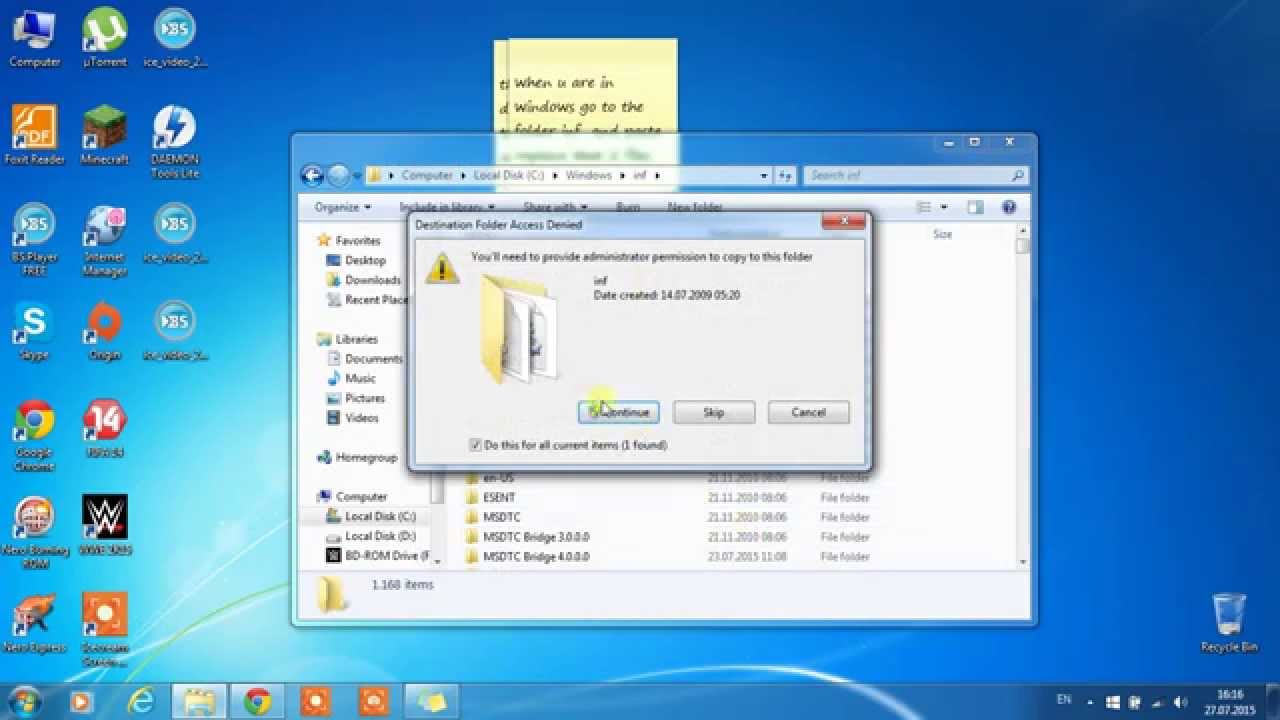
Task: Open the Documents library
Action: coord(373,358)
